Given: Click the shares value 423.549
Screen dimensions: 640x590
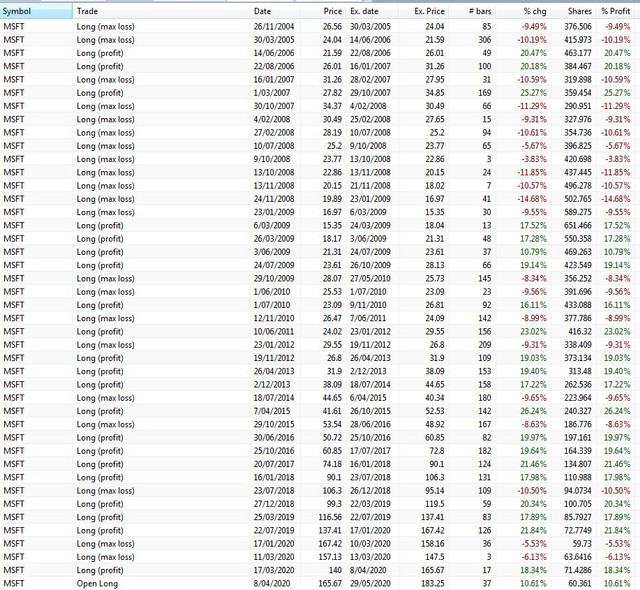Looking at the screenshot, I should [578, 265].
